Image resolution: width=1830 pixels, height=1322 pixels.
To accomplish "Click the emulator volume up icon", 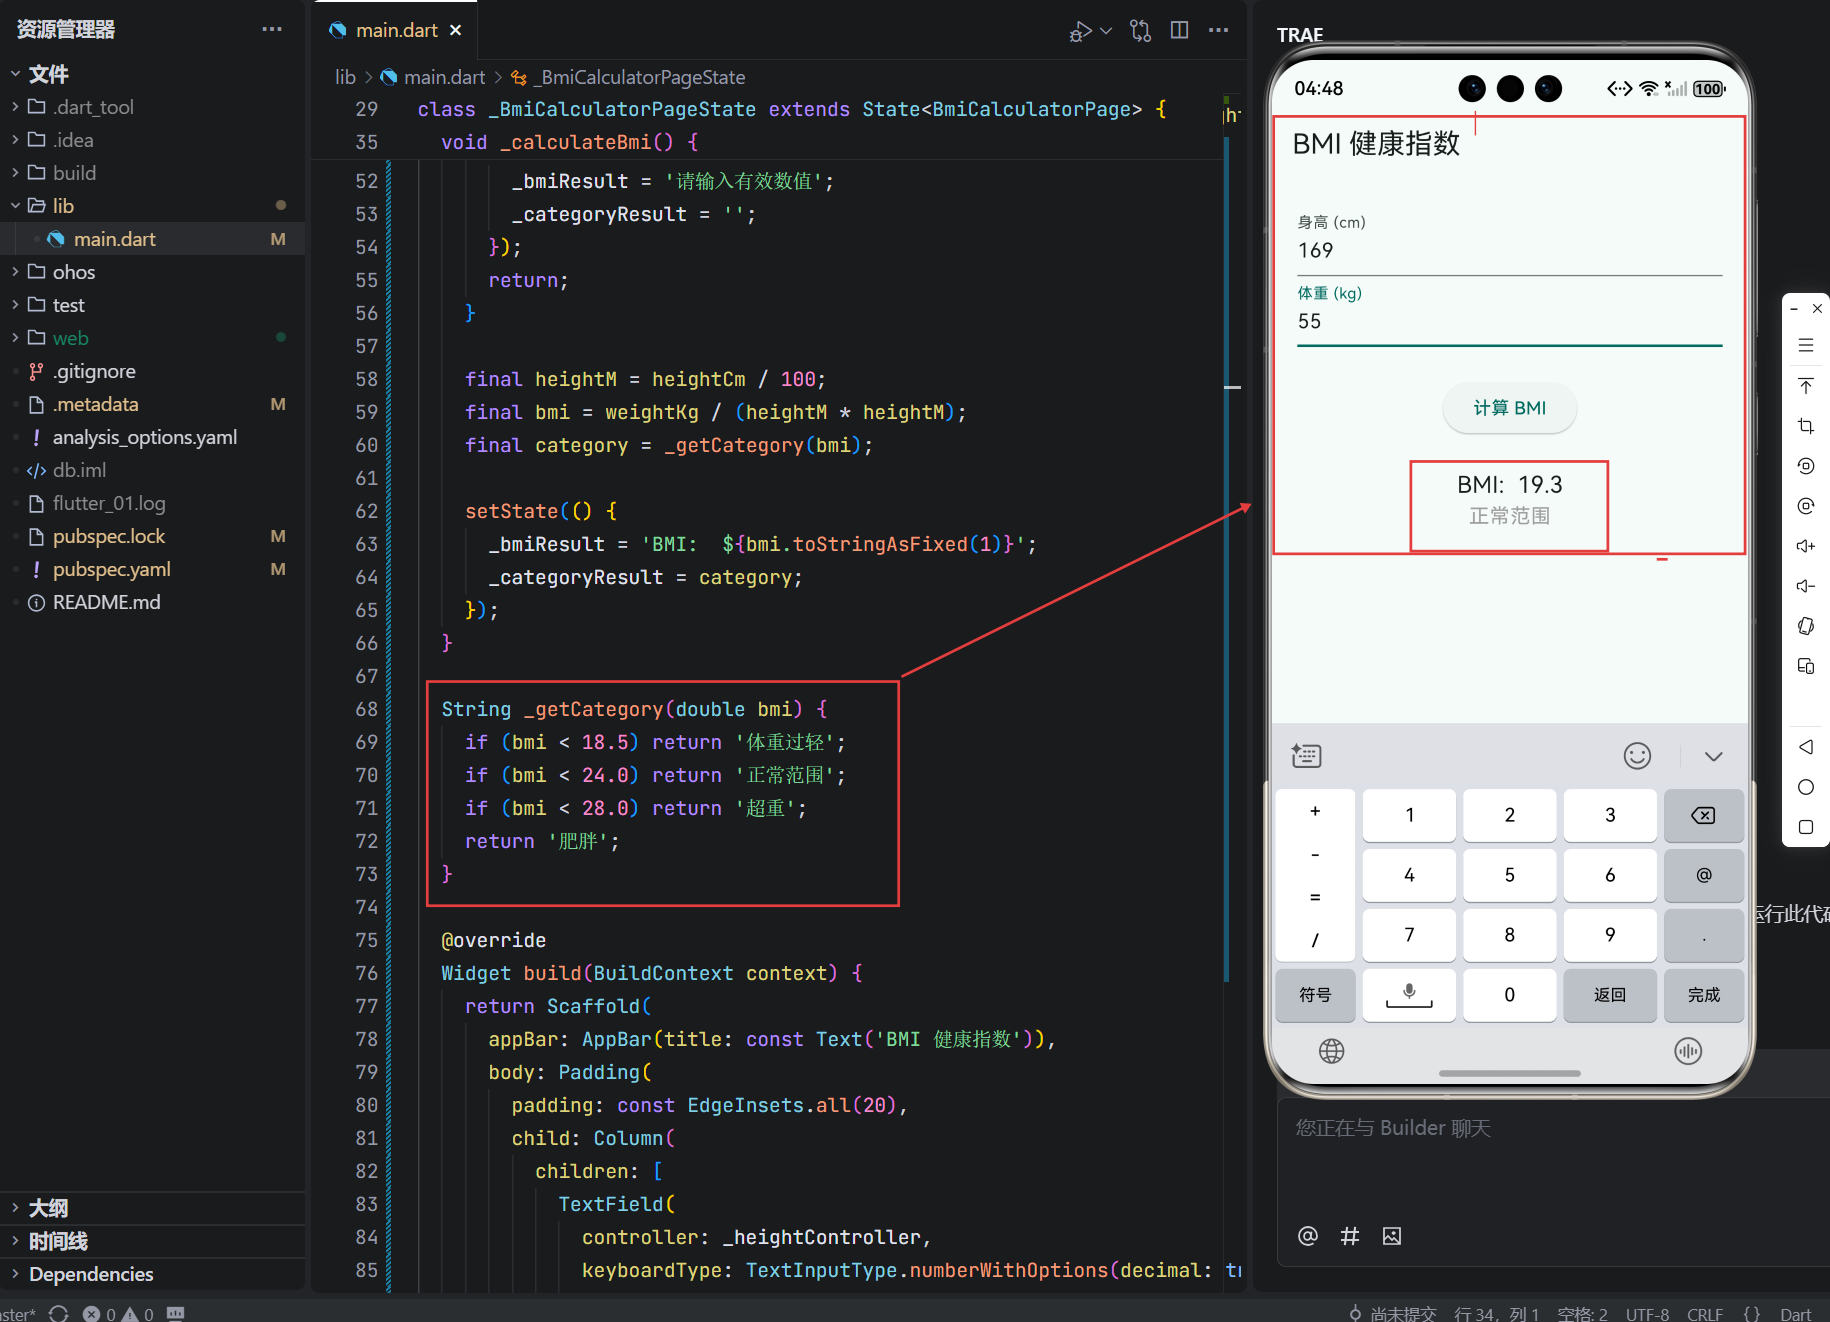I will [1806, 546].
